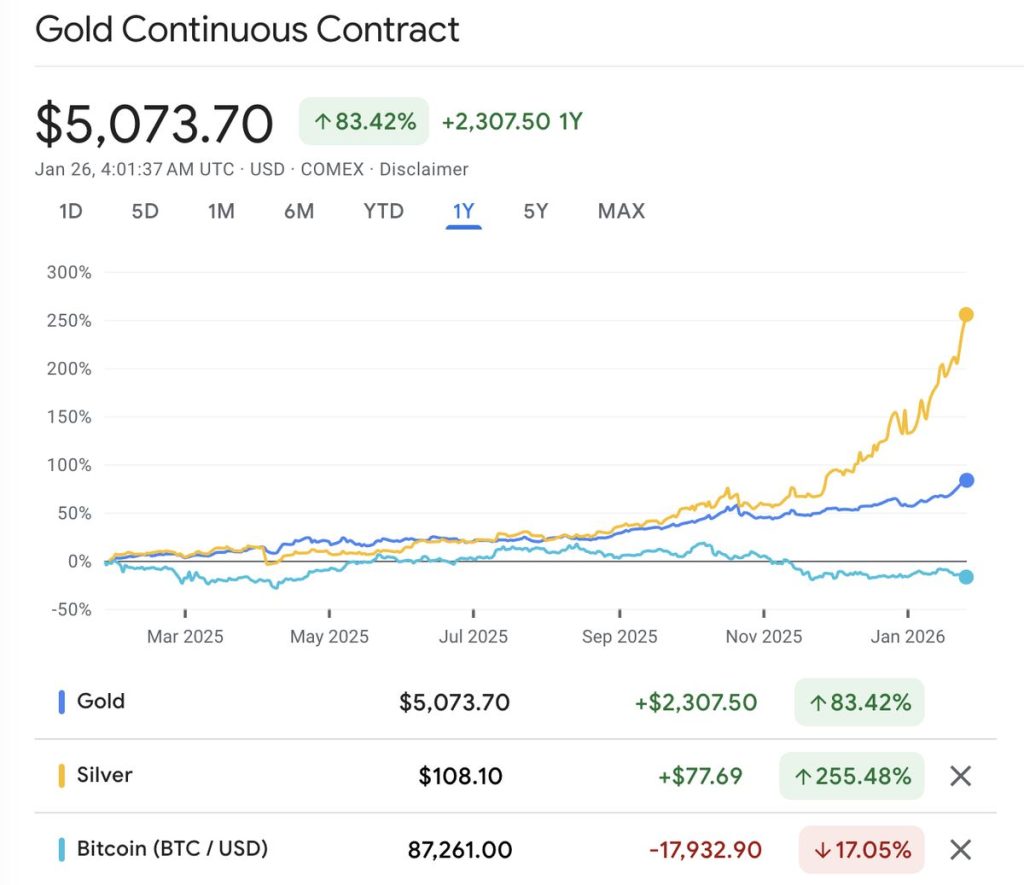Remove Bitcoin (BTC / USD) comparison
The height and width of the screenshot is (885, 1024).
959,849
